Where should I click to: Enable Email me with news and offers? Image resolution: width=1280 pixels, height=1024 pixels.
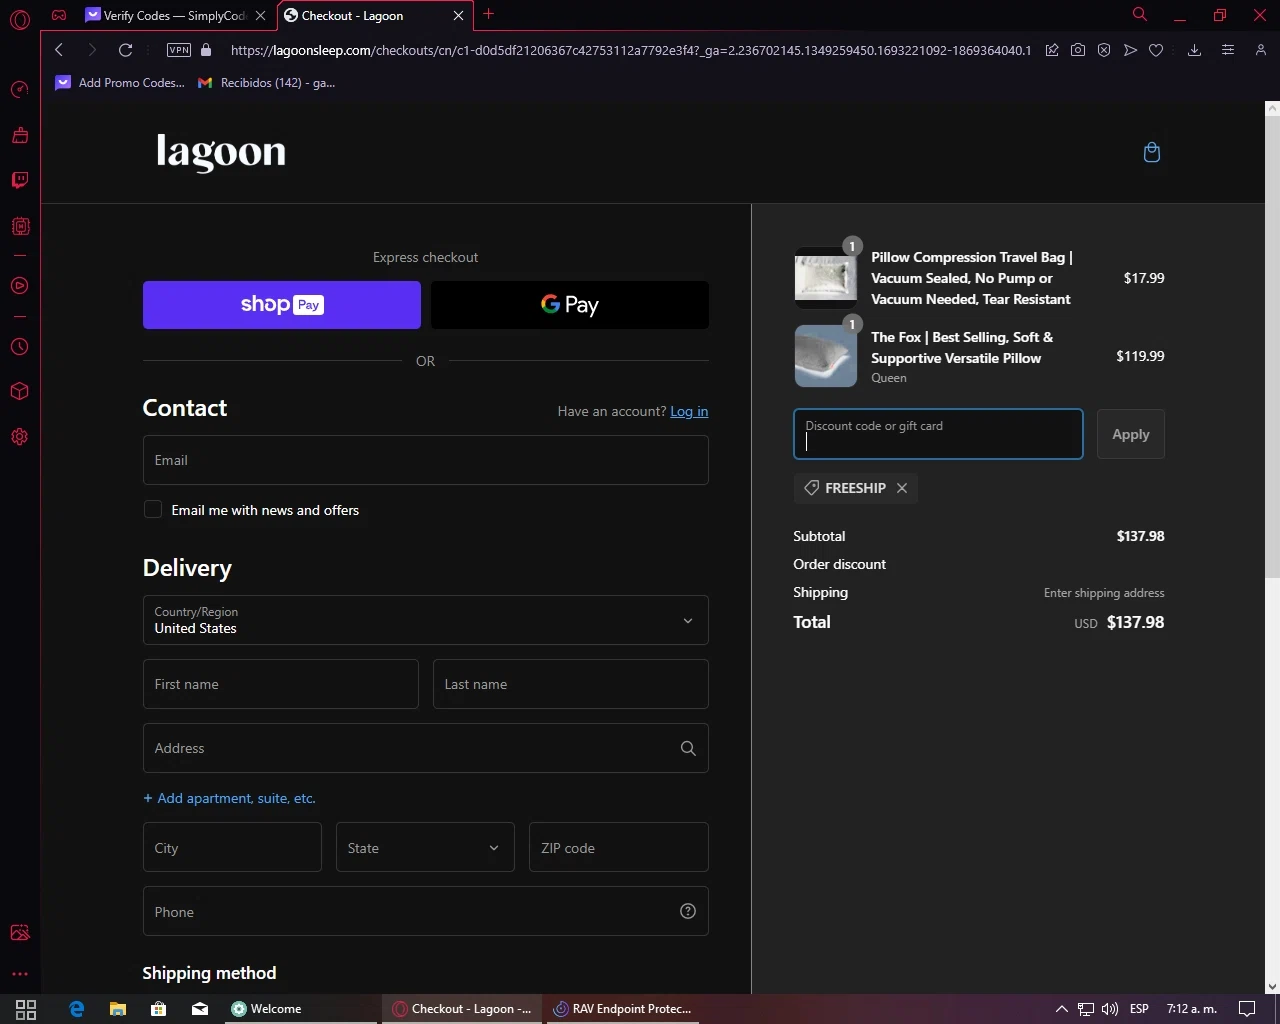coord(153,510)
